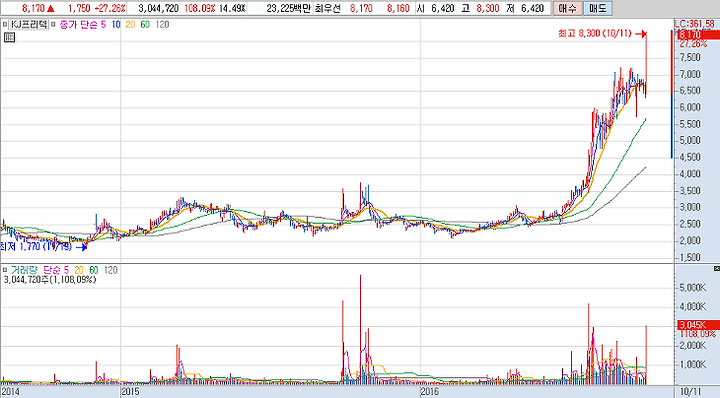The width and height of the screenshot is (720, 398).
Task: Select the volume panel 60-day average label
Action: 94,270
